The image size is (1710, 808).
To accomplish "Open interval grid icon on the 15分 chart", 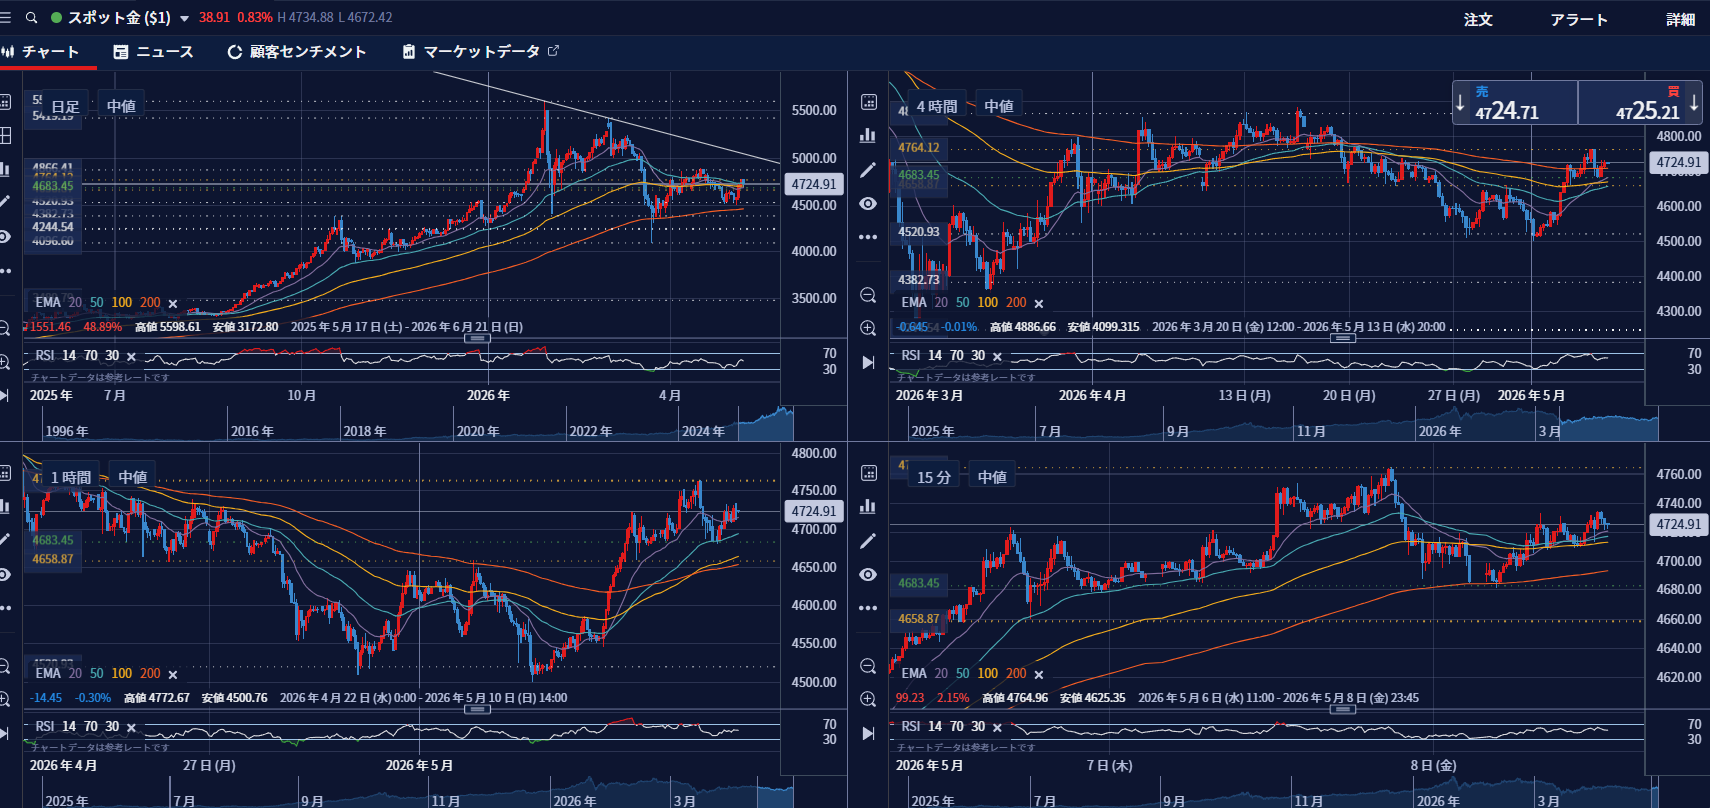I will coord(868,473).
